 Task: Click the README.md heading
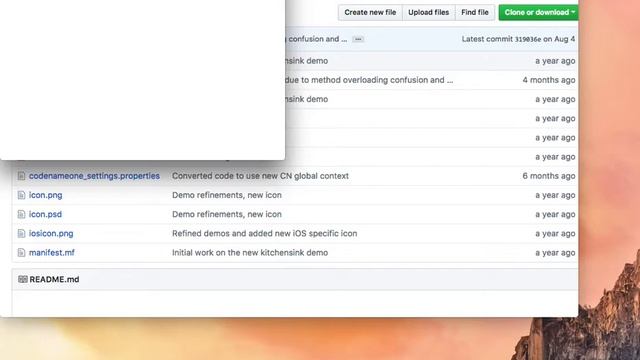54,279
